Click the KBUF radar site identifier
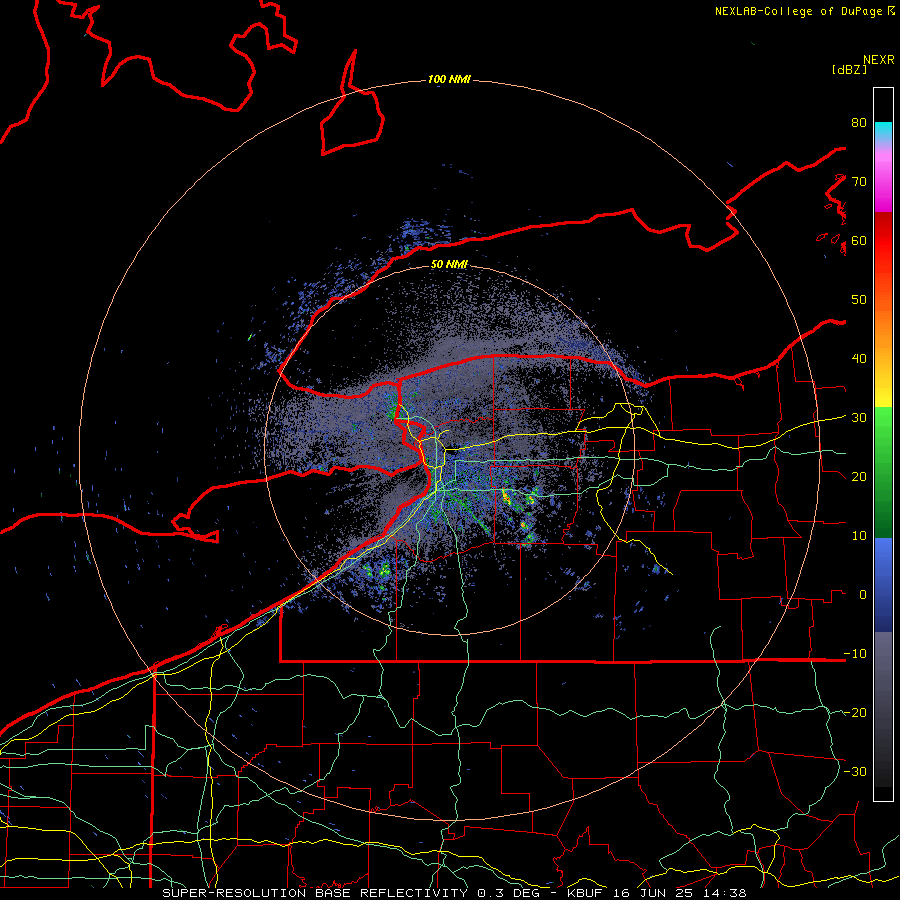The width and height of the screenshot is (900, 900). pos(587,893)
